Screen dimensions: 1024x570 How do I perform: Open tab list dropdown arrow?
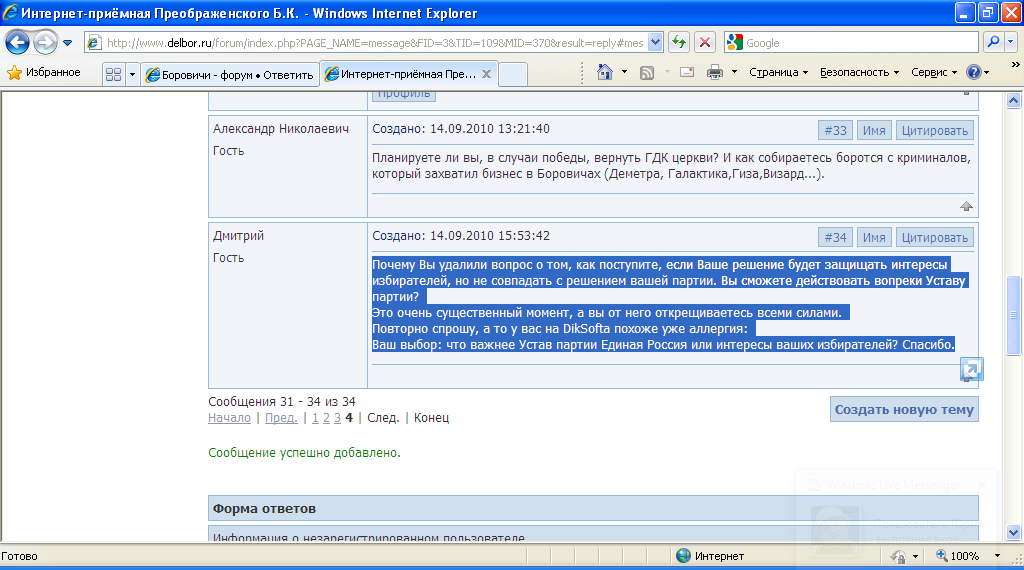[132, 74]
